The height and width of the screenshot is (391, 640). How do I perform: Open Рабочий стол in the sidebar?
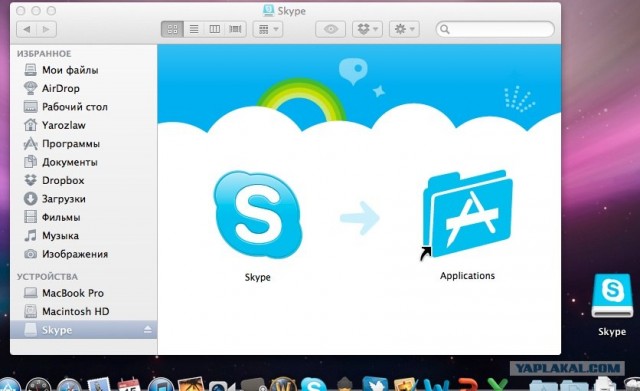83,107
